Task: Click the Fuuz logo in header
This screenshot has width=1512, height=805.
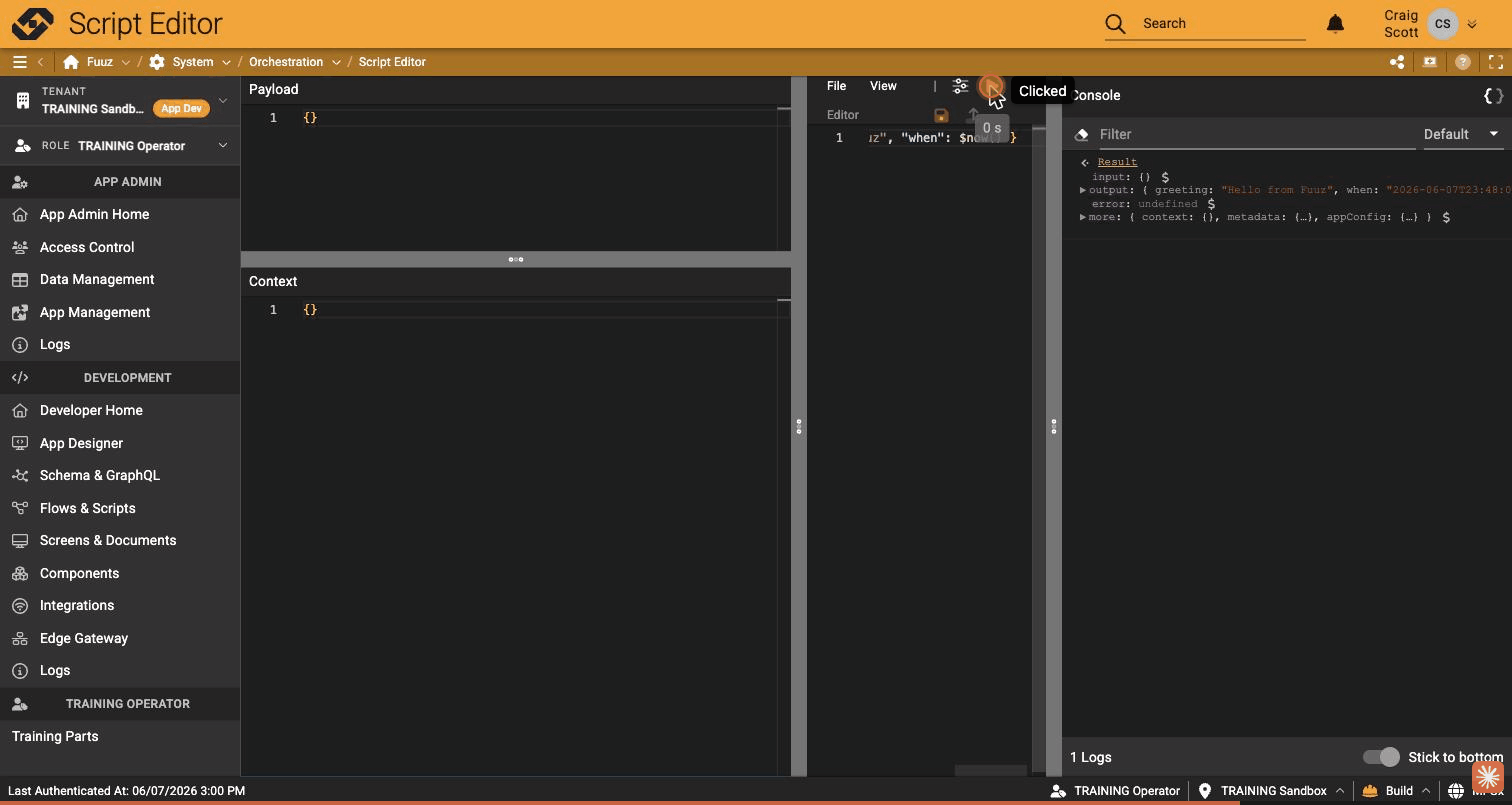Action: pos(32,23)
